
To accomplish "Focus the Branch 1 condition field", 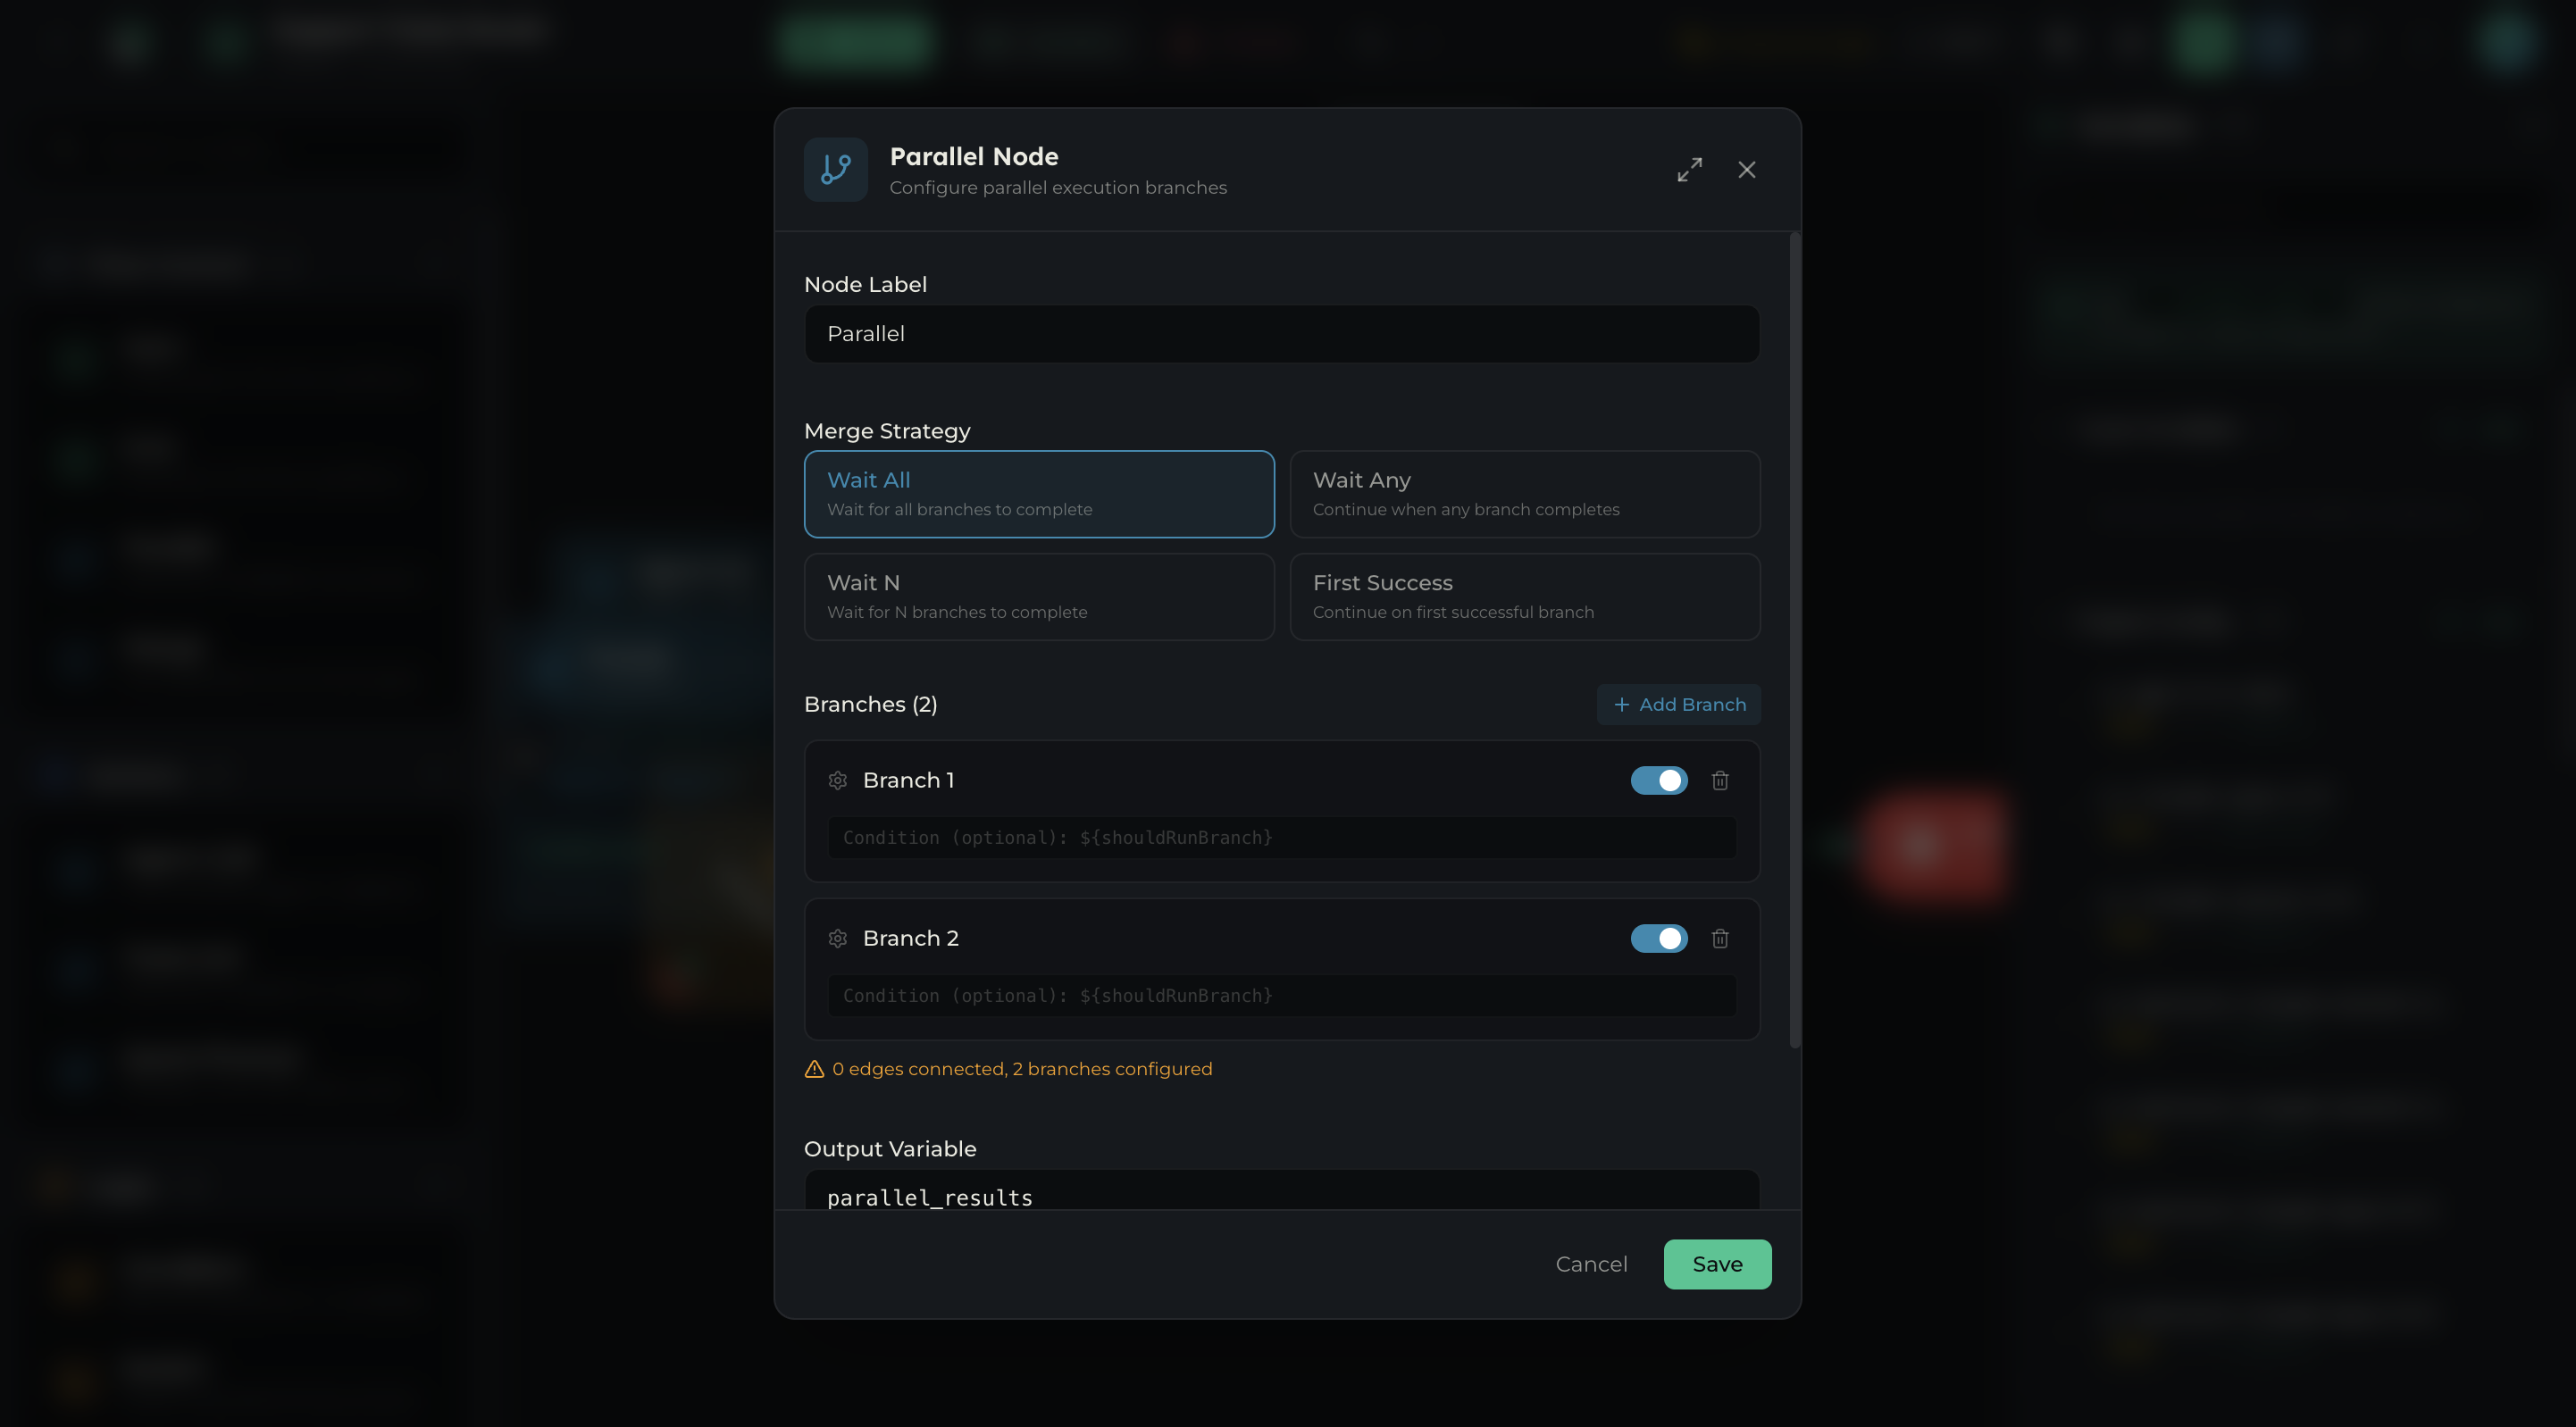I will 1282,838.
